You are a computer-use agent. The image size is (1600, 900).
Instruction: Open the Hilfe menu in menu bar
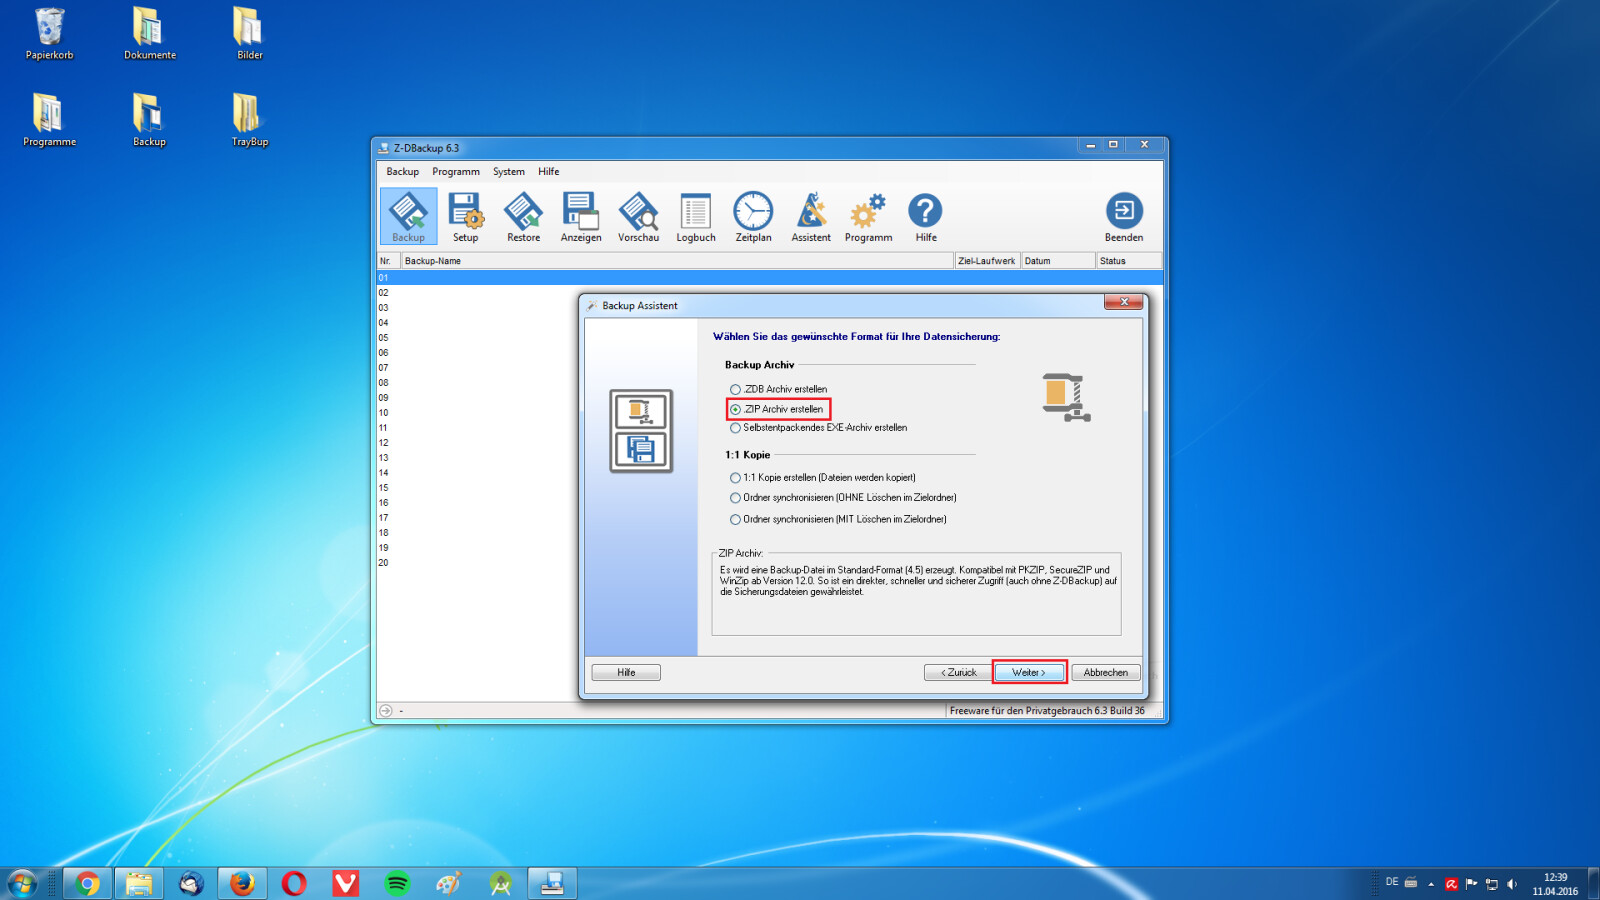click(549, 172)
